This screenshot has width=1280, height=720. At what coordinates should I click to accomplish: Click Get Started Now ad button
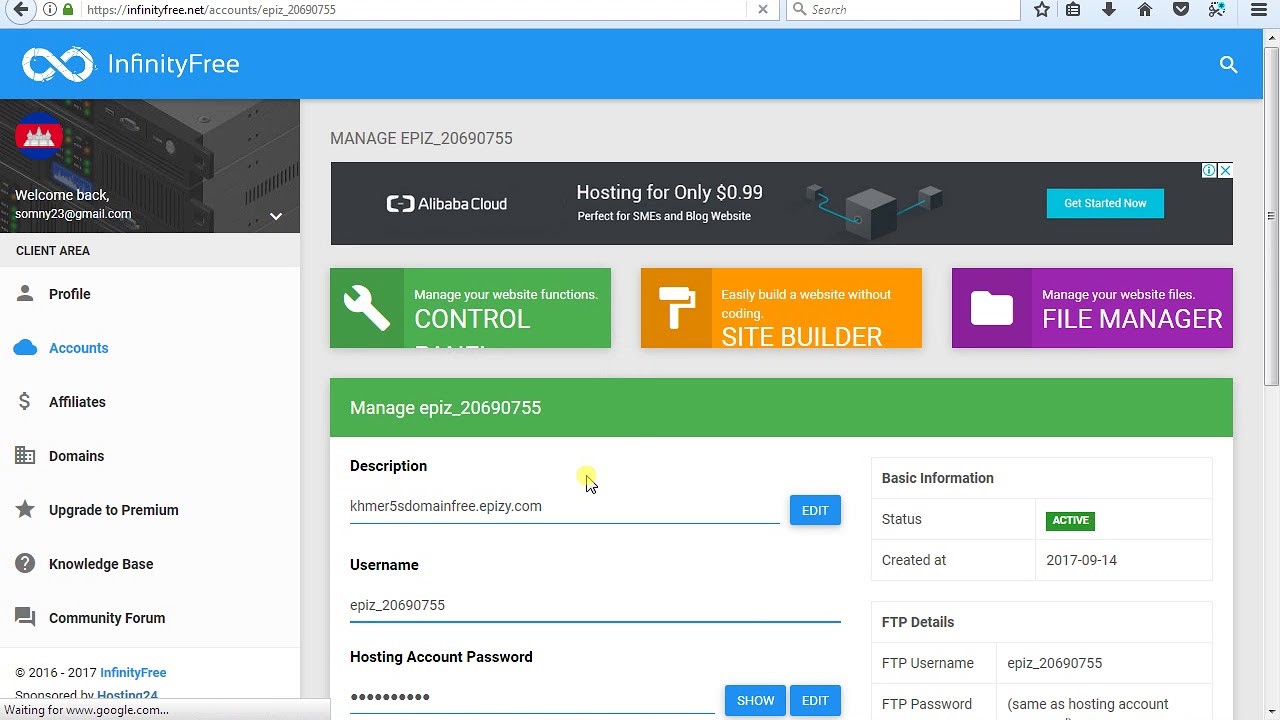coord(1105,203)
